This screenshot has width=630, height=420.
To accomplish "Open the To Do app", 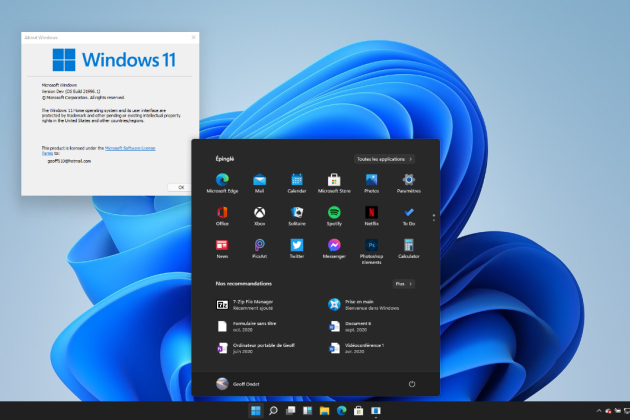I will tap(409, 216).
